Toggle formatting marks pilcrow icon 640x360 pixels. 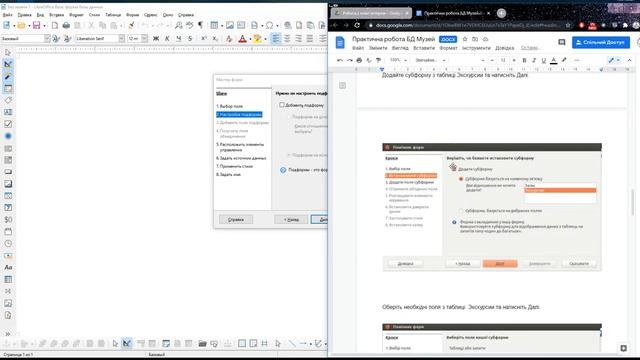click(200, 25)
